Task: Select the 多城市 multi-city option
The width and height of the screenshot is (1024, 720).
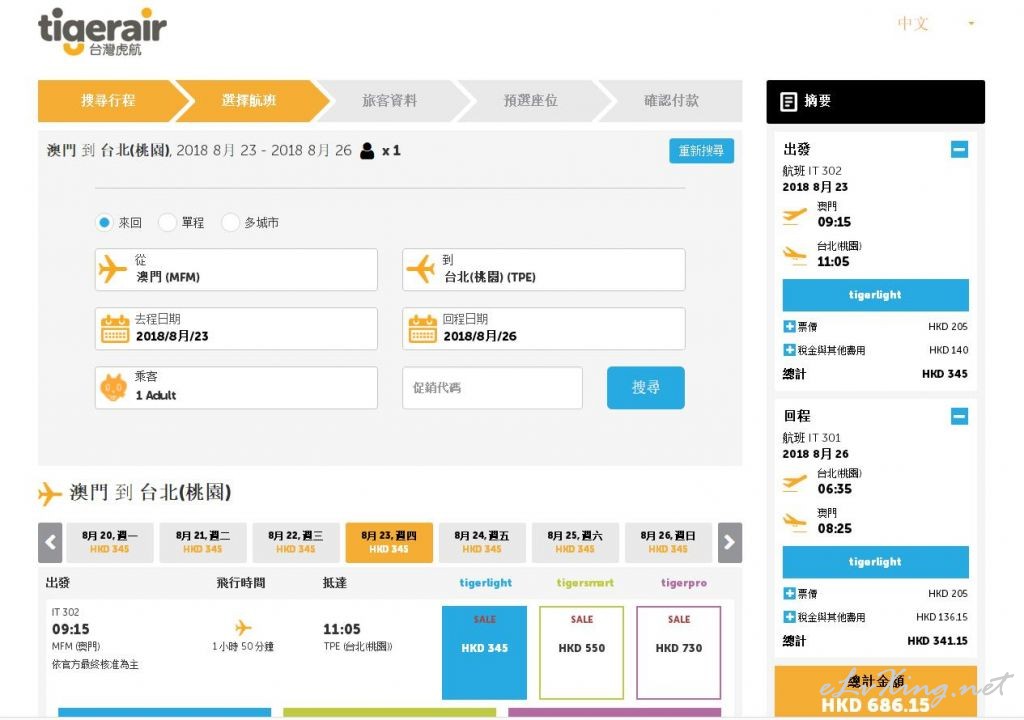Action: click(231, 223)
